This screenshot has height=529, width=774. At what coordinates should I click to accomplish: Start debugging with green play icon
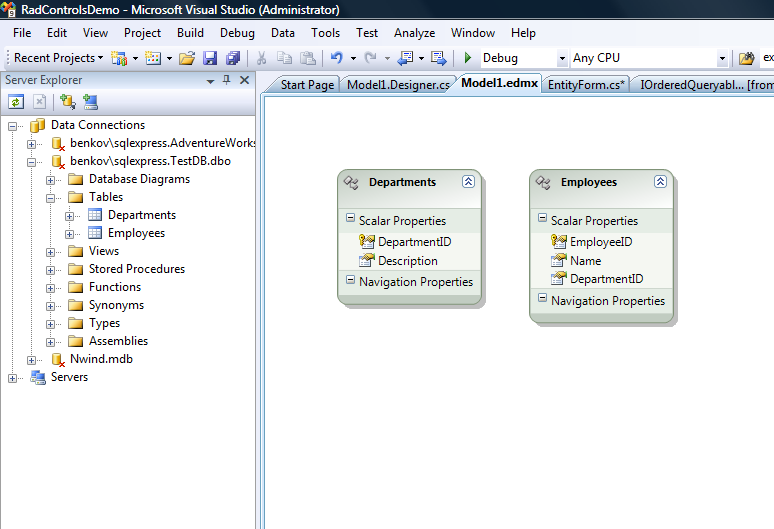(467, 58)
